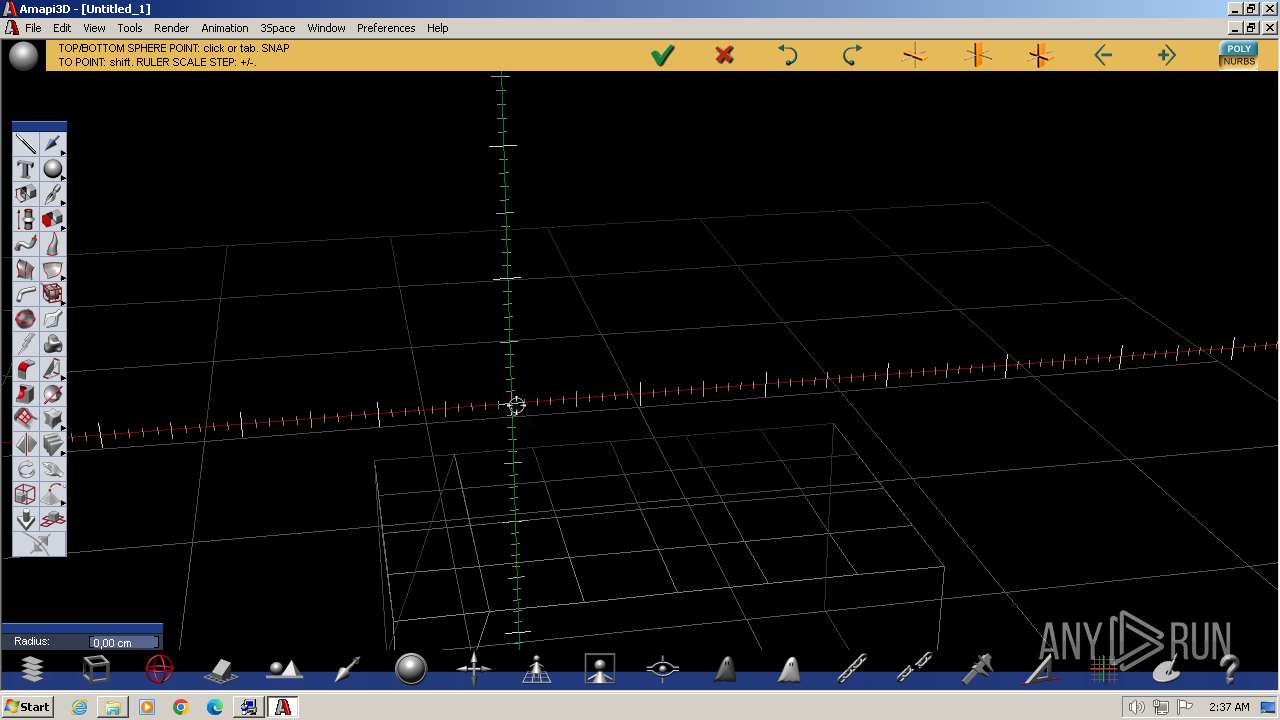Click the shaded sphere icon in the bottom bar
This screenshot has height=720, width=1280.
point(411,669)
